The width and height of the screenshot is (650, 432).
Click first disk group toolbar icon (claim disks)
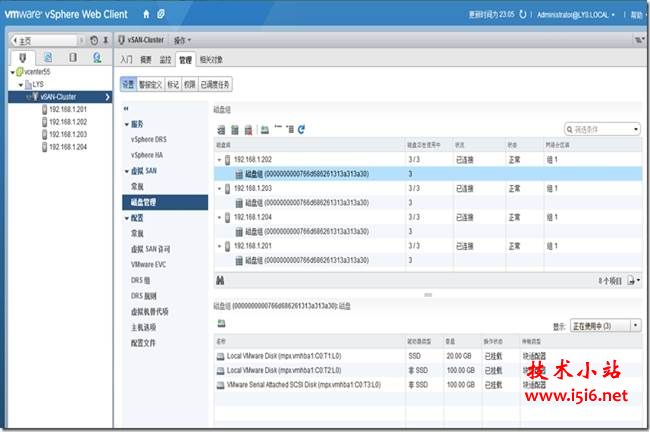pyautogui.click(x=221, y=130)
